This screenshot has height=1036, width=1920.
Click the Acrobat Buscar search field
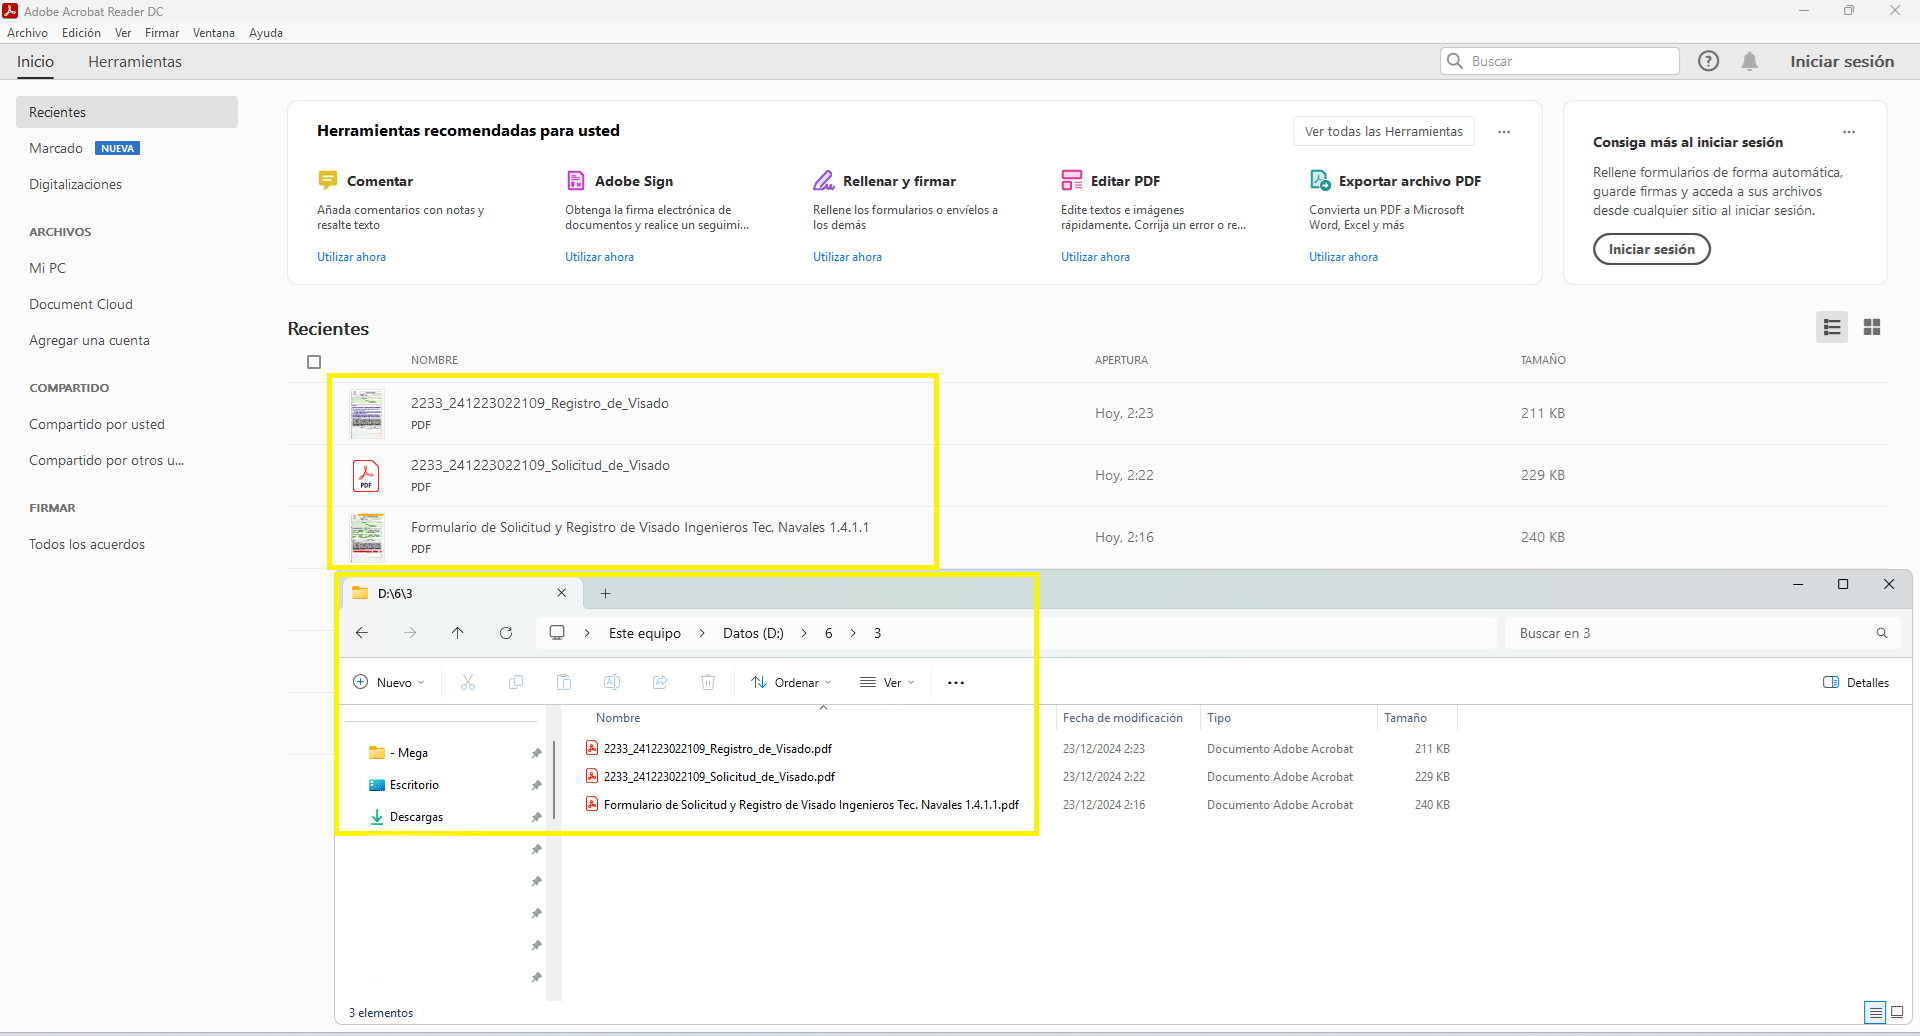click(x=1559, y=61)
